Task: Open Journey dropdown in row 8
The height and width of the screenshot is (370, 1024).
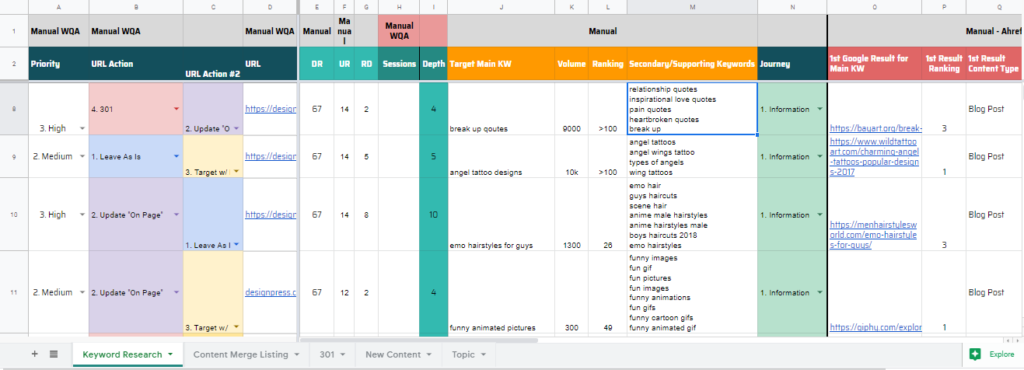Action: click(820, 110)
